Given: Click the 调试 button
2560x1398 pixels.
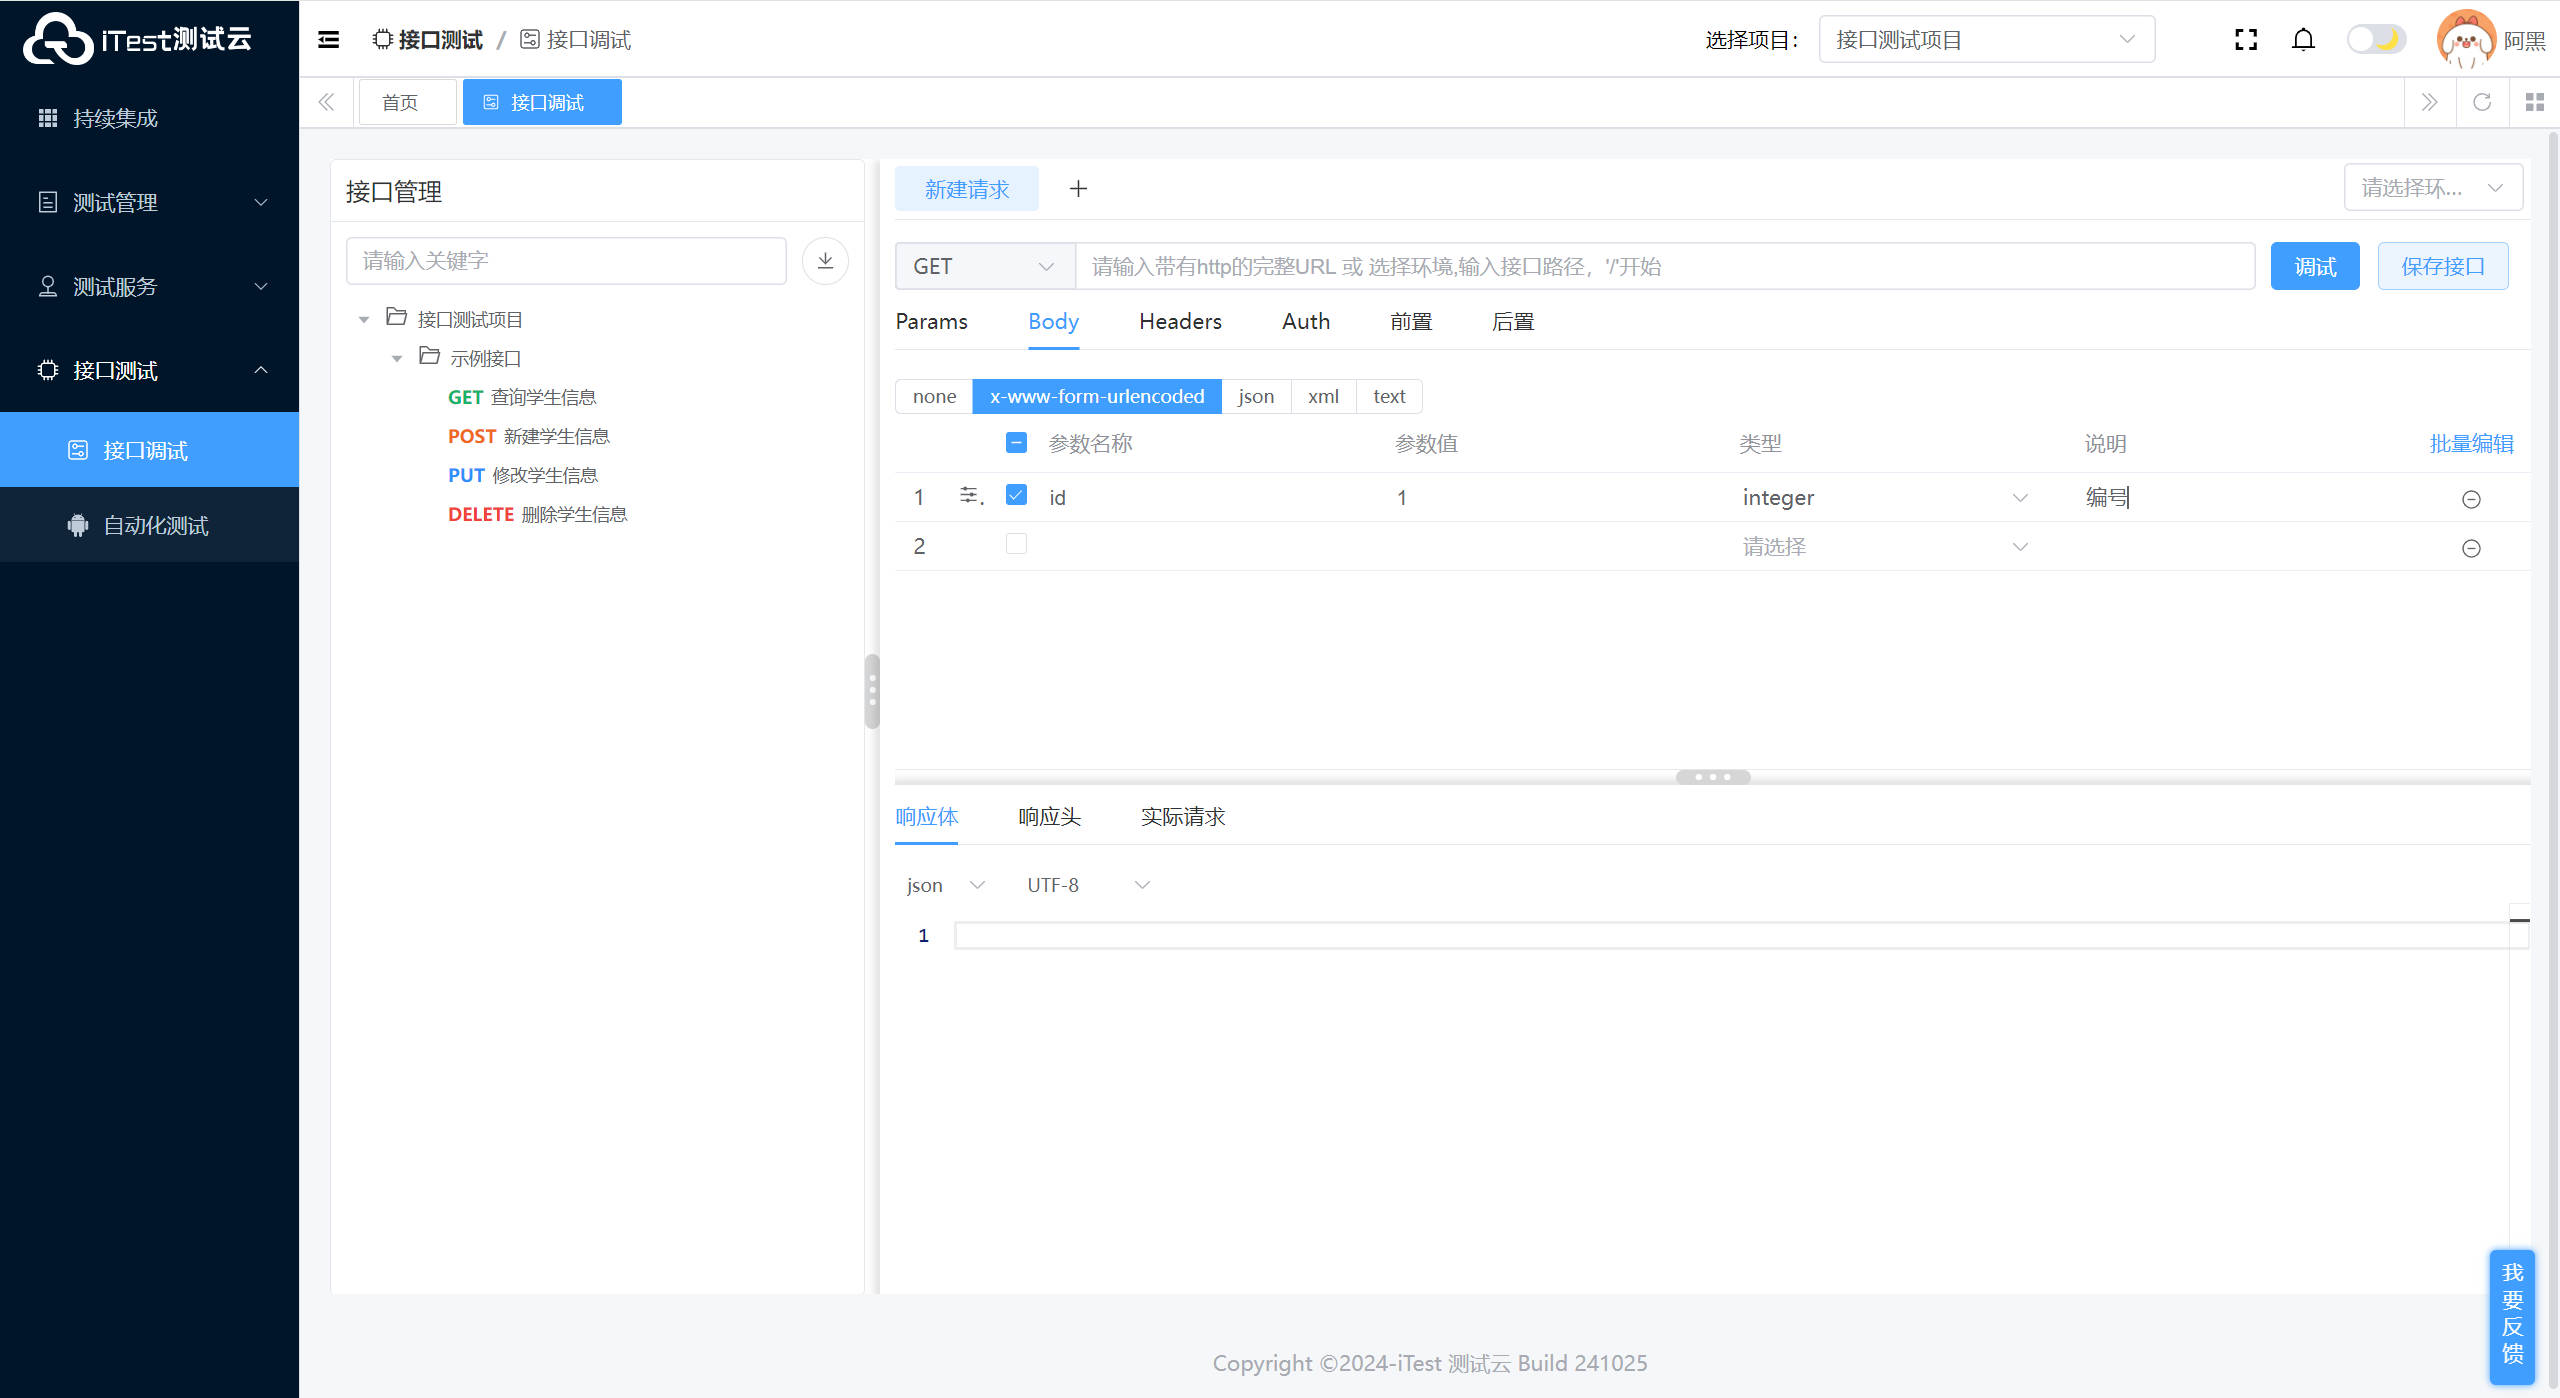Looking at the screenshot, I should tap(2314, 267).
